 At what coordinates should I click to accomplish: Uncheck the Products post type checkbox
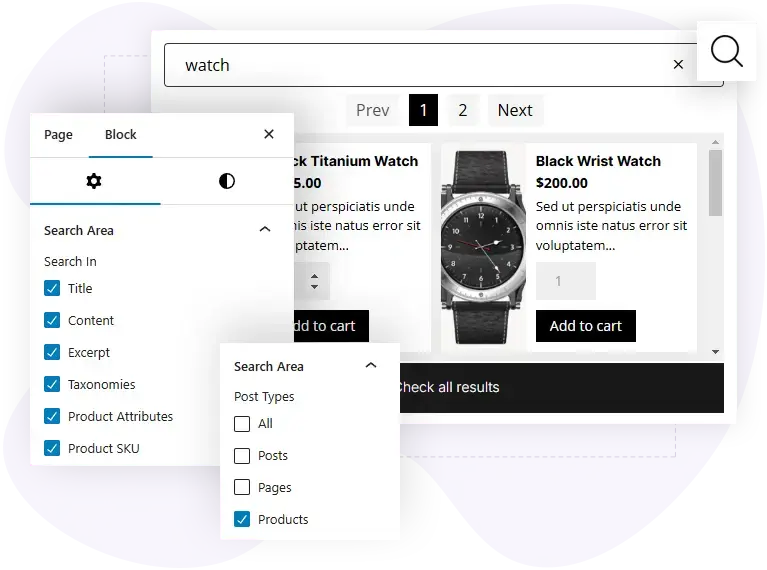(242, 519)
